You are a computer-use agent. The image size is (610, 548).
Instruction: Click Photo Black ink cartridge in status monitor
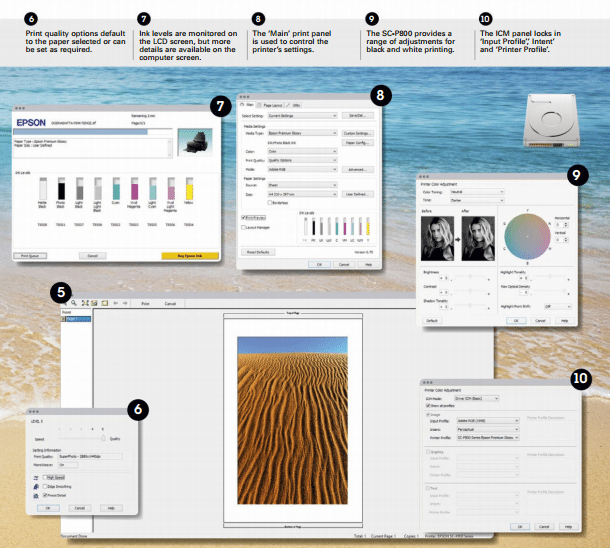pyautogui.click(x=61, y=189)
